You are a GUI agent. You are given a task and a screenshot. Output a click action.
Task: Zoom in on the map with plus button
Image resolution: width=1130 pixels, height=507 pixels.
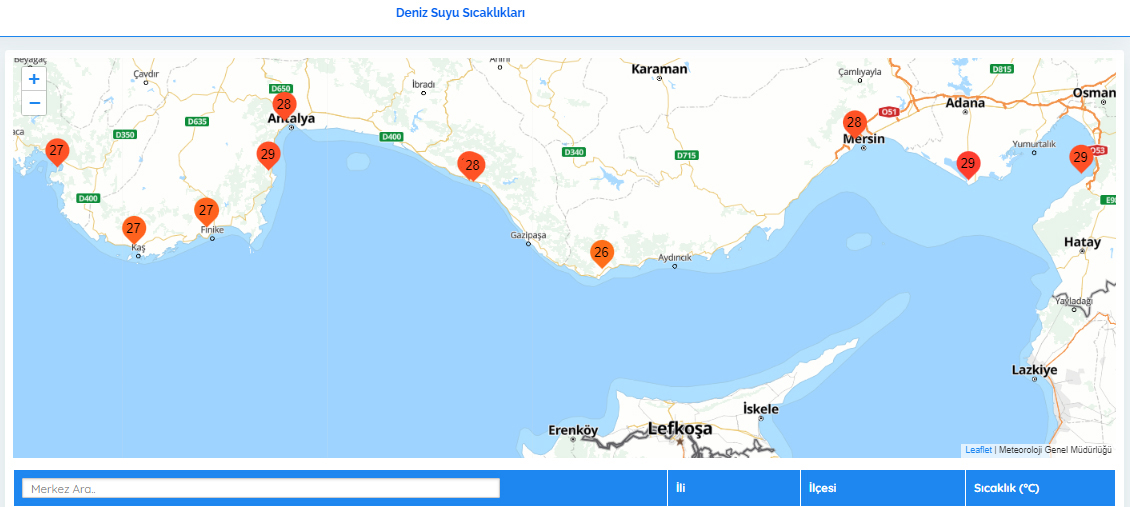pos(34,78)
